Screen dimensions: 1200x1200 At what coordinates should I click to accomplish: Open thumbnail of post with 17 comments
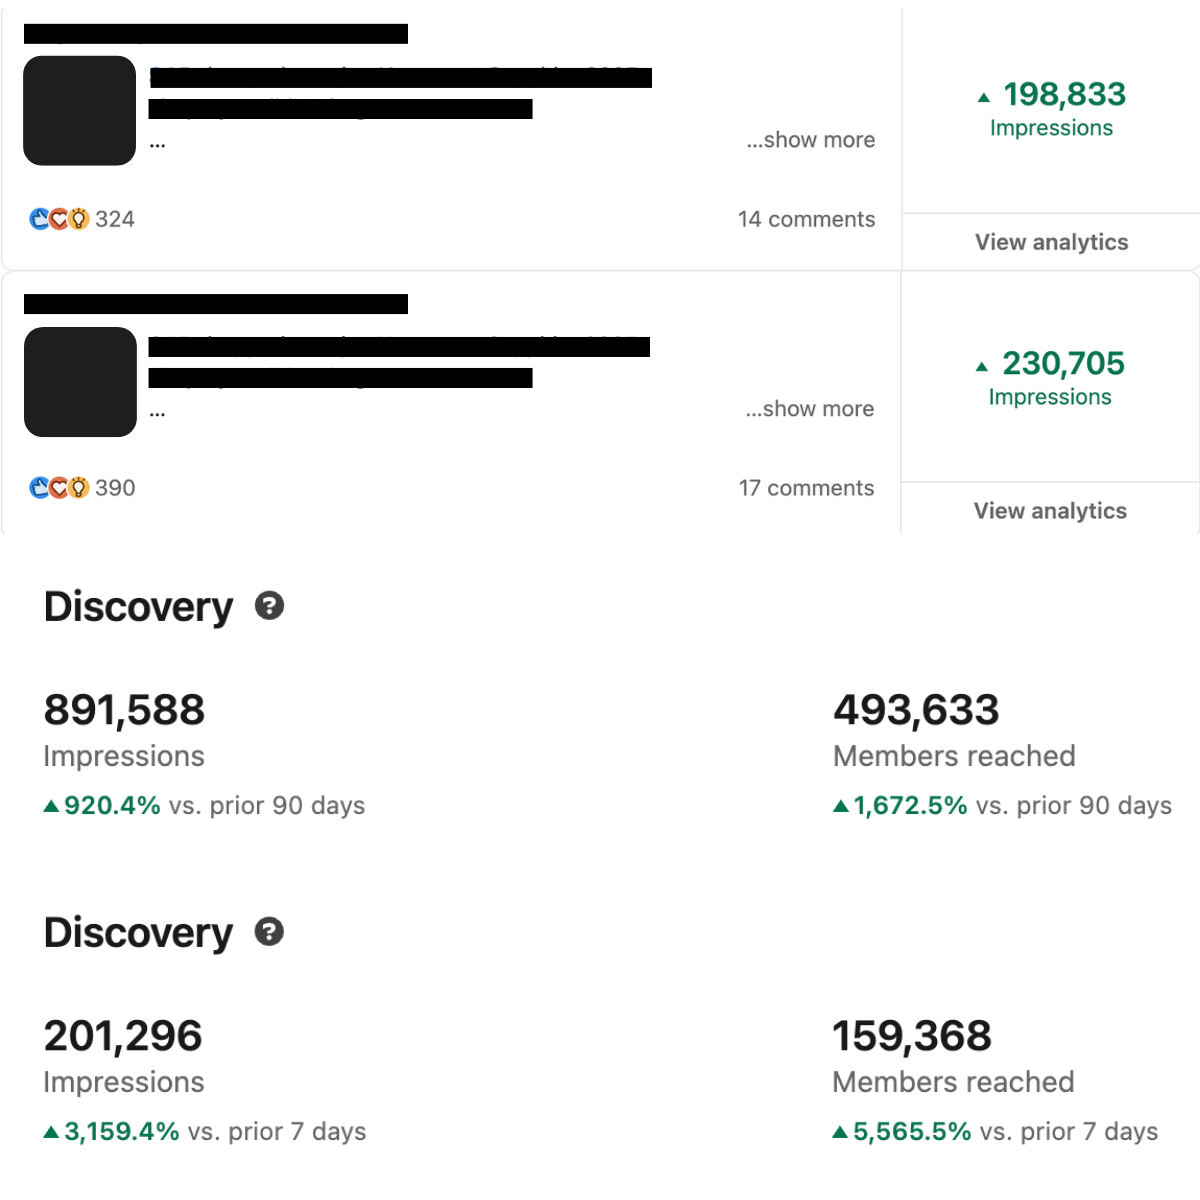click(80, 382)
